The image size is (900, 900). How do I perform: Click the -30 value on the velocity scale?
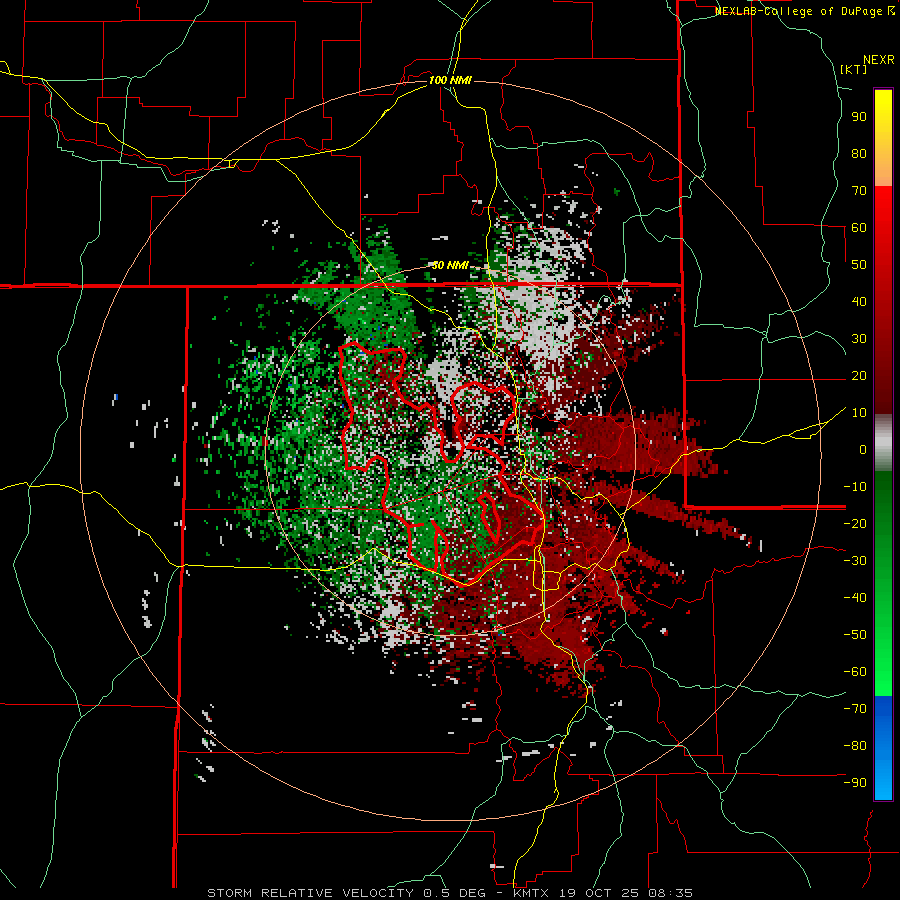[x=855, y=561]
